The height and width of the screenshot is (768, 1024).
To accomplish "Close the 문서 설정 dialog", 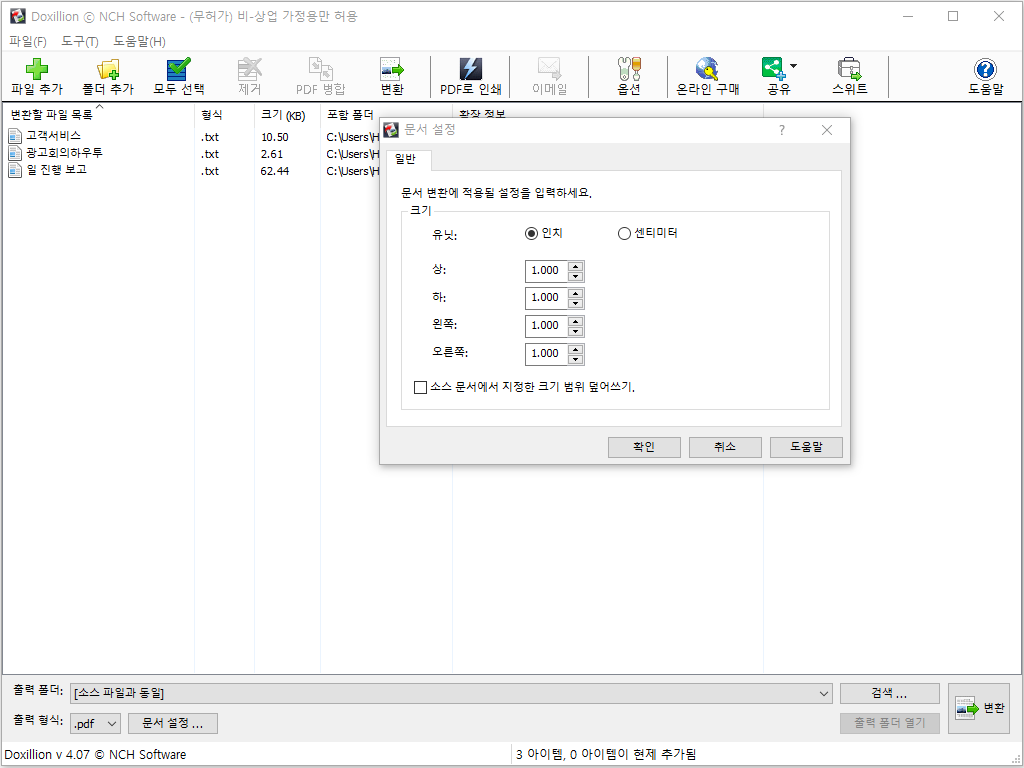I will (827, 130).
